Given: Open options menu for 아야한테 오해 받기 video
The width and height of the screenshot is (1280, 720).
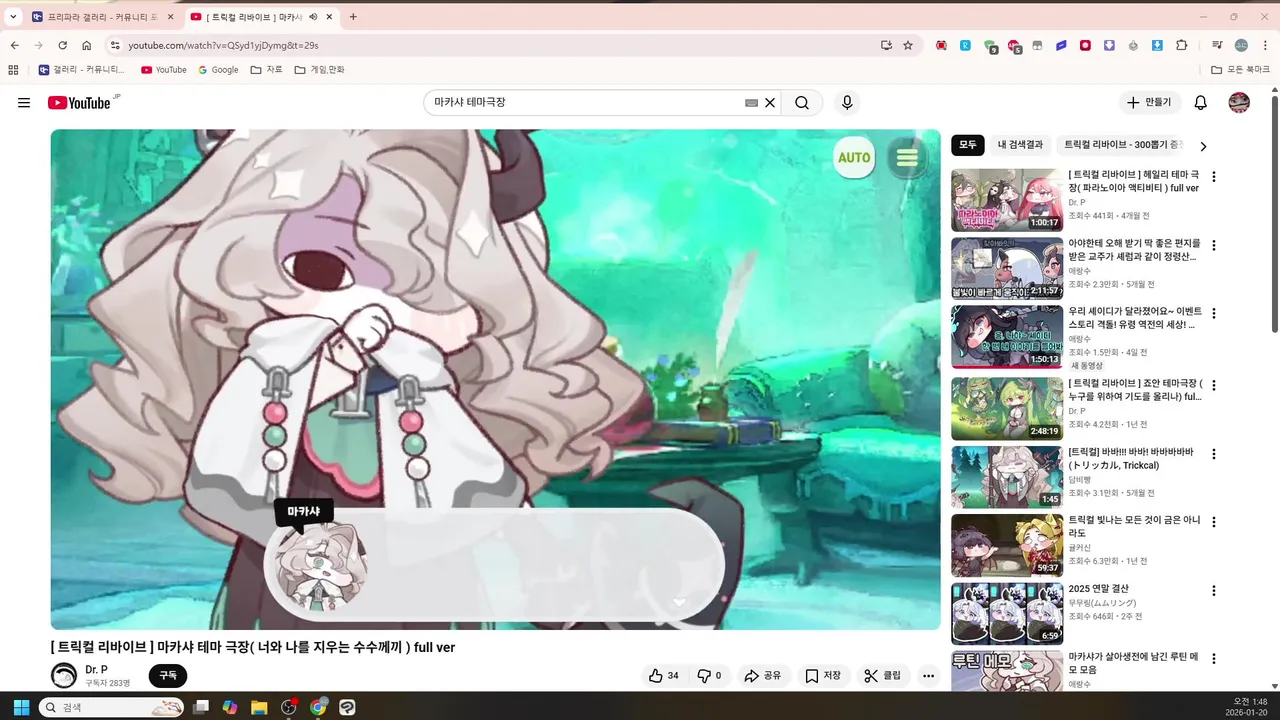Looking at the screenshot, I should pyautogui.click(x=1214, y=245).
